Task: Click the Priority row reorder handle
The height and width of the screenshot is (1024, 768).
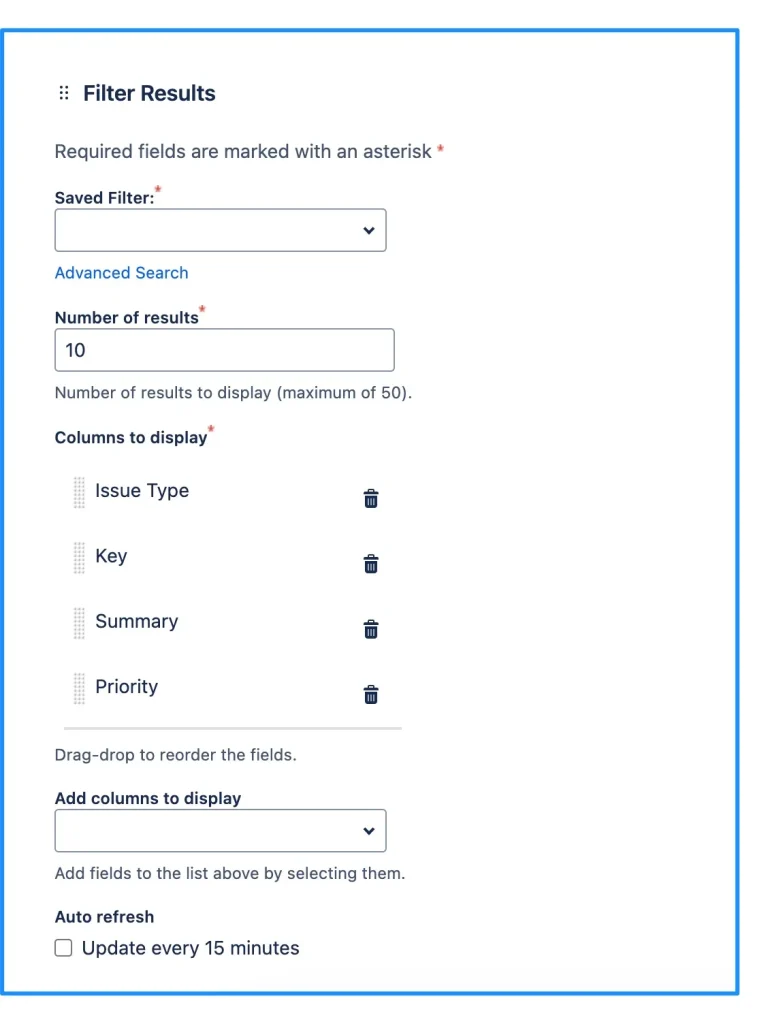Action: (79, 688)
